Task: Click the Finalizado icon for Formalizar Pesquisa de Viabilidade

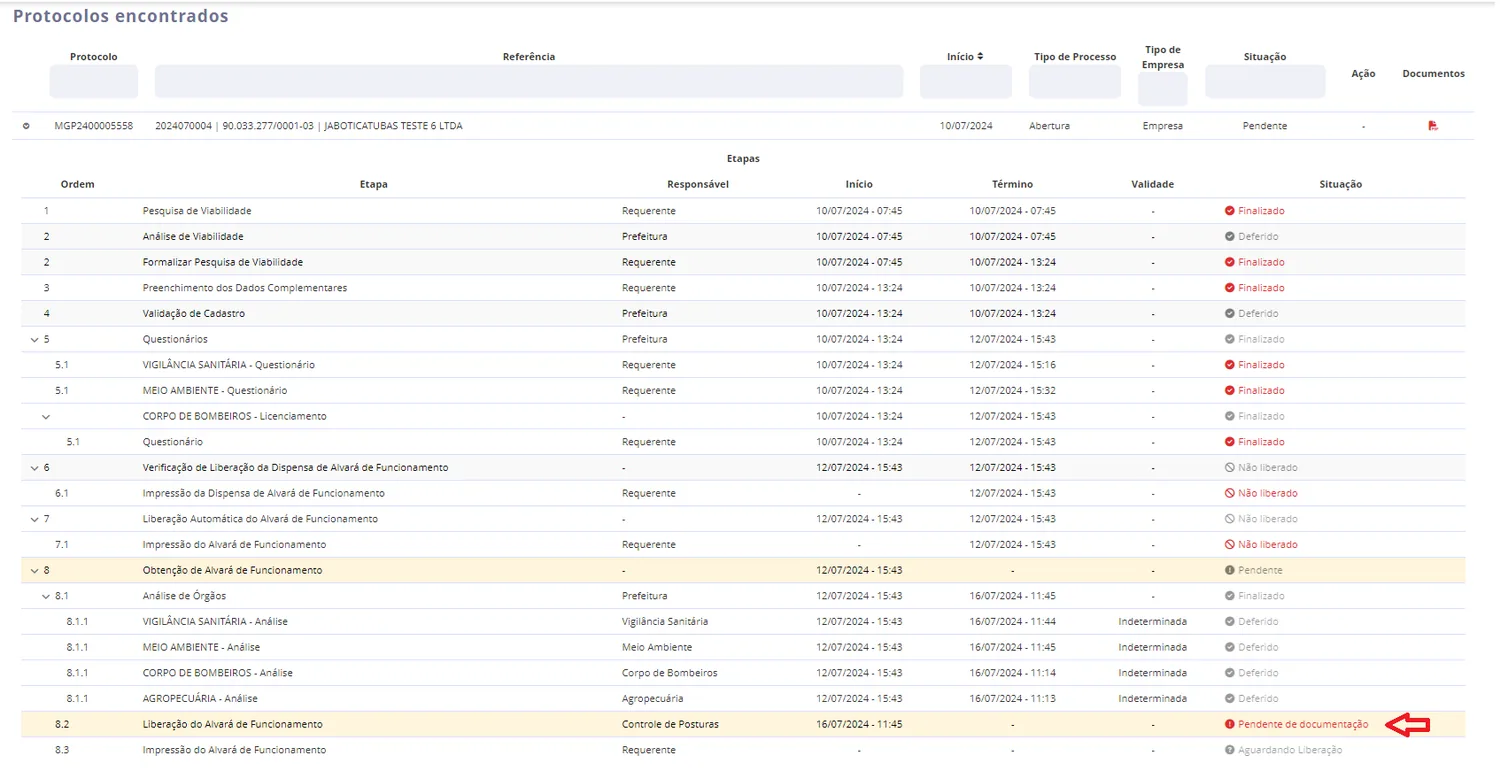Action: (x=1230, y=262)
